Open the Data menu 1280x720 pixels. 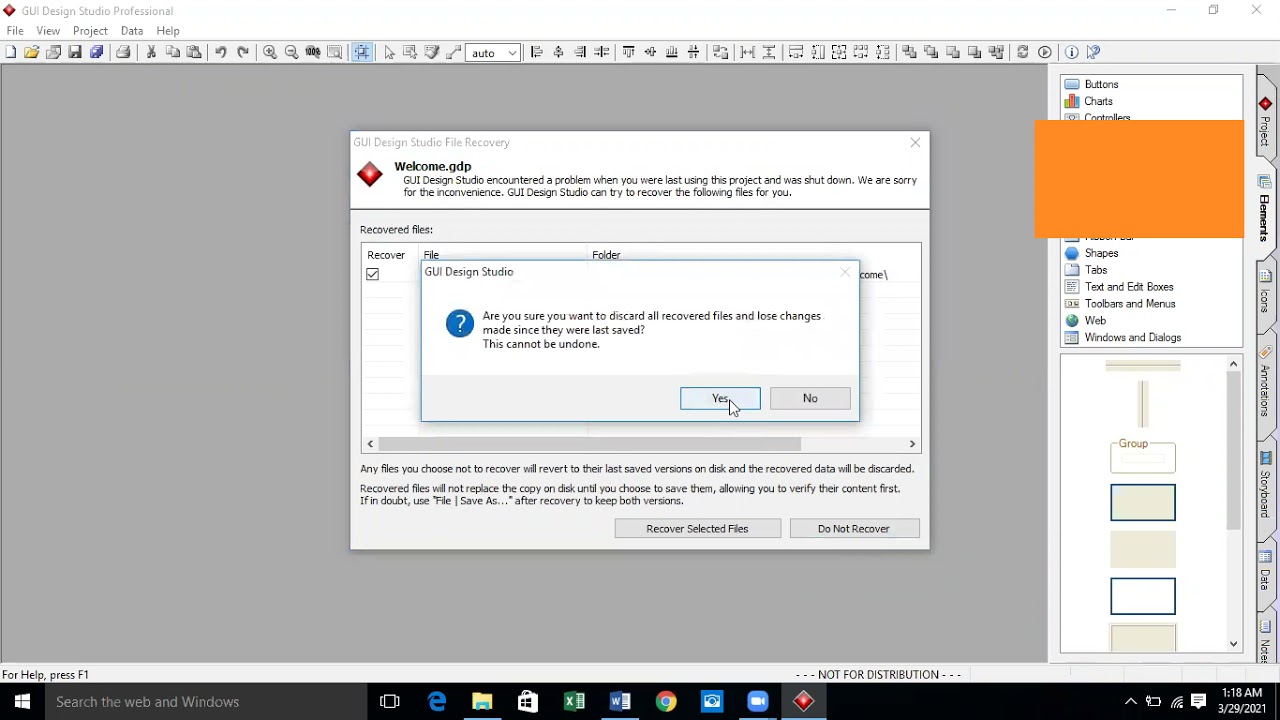[x=132, y=31]
